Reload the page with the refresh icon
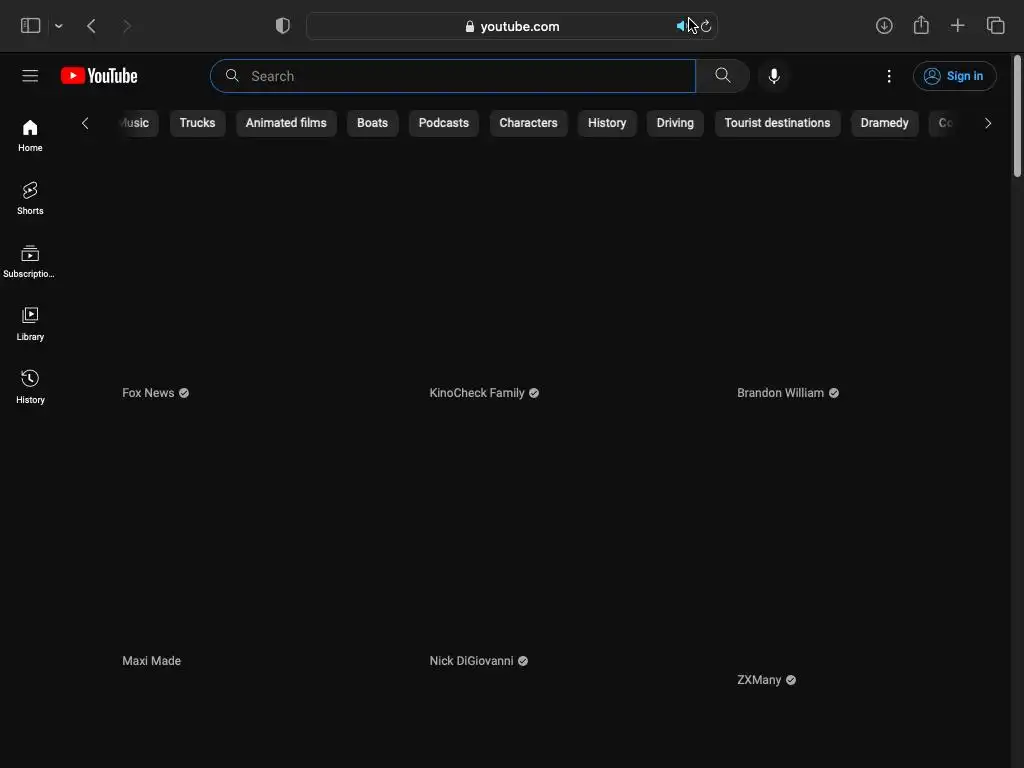This screenshot has width=1024, height=768. [706, 26]
